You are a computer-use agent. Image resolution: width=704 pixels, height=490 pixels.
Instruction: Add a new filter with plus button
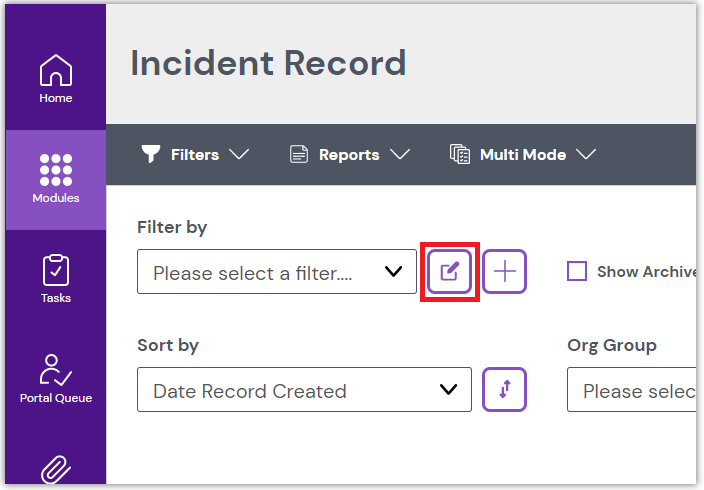505,271
